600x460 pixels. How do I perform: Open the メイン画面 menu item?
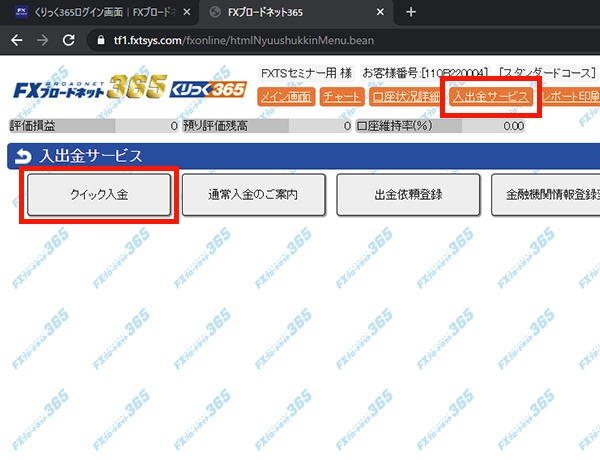(x=285, y=97)
